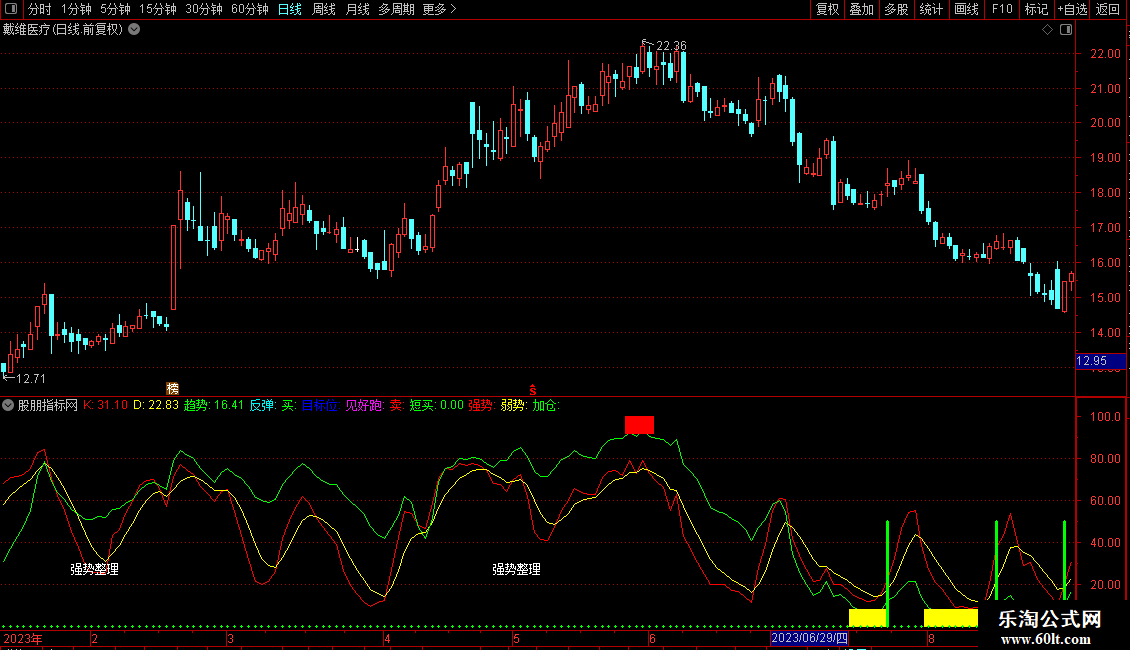Expand the 戴维医疗 stock title dropdown

pos(134,29)
